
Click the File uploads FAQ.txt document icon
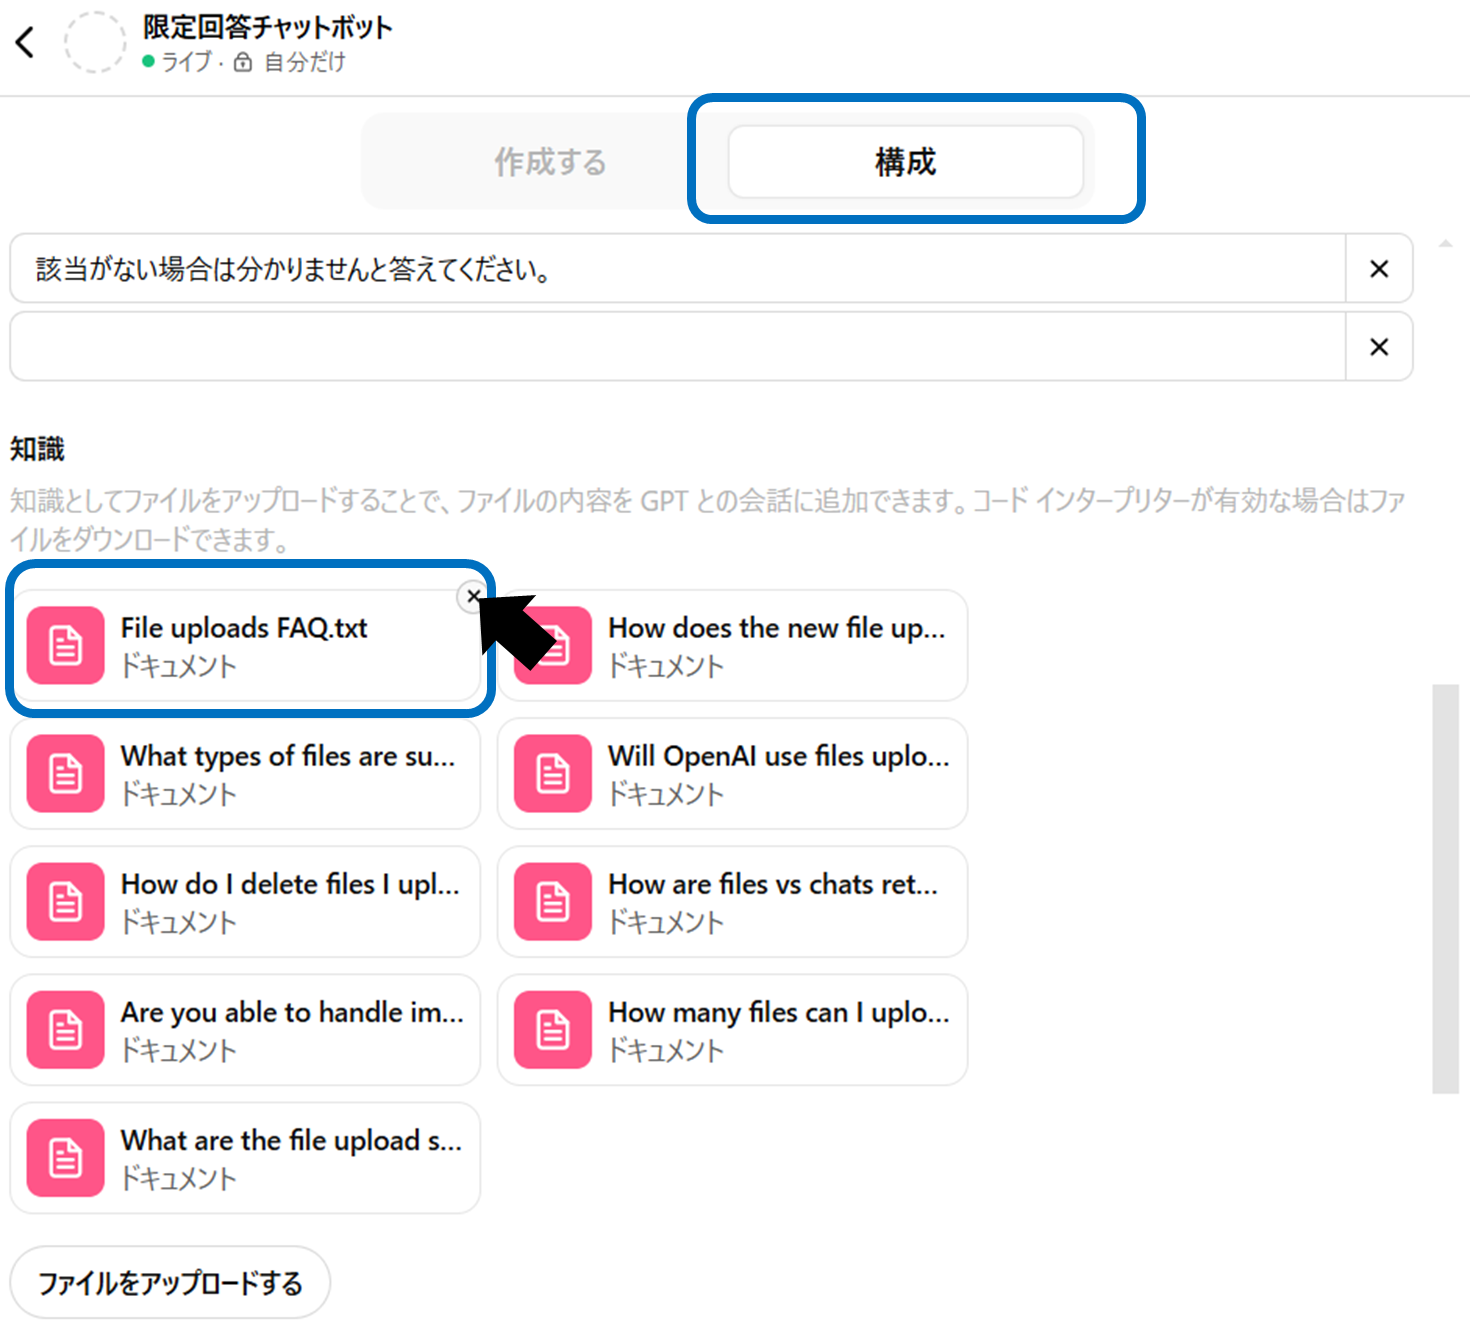click(x=66, y=646)
